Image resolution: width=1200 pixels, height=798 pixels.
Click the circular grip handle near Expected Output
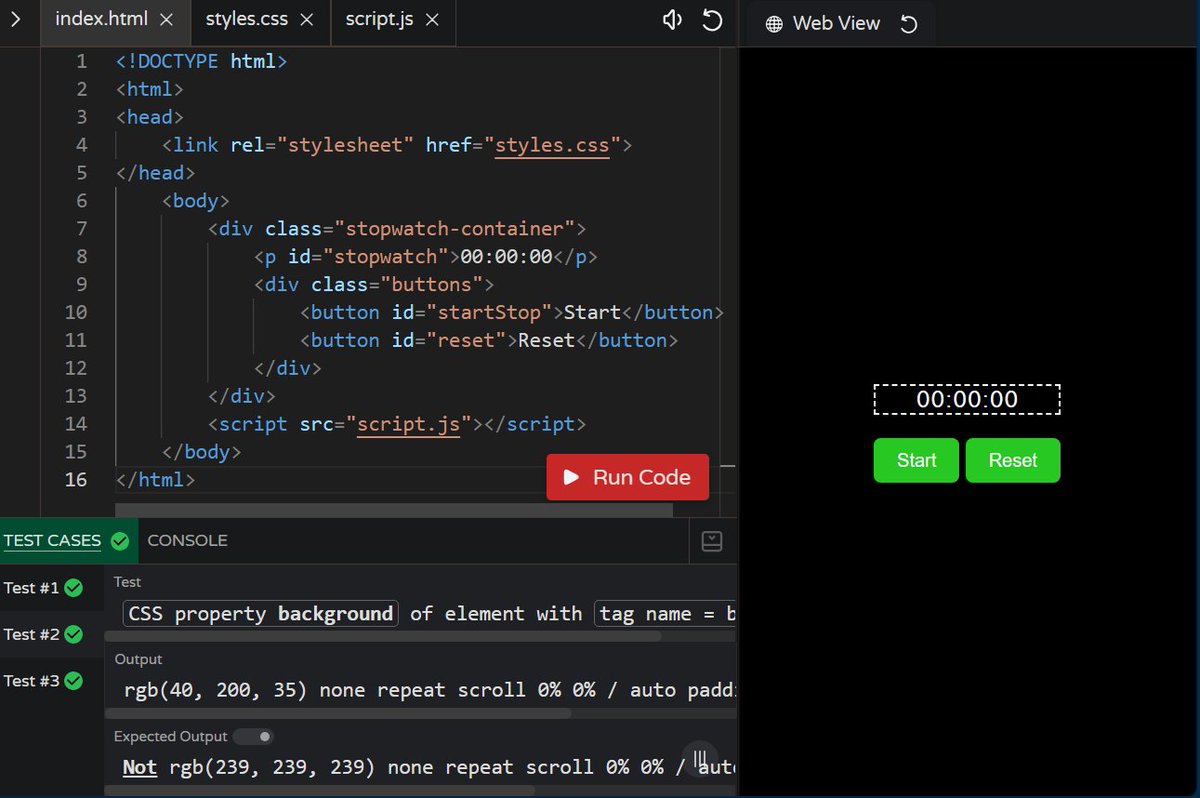[700, 760]
